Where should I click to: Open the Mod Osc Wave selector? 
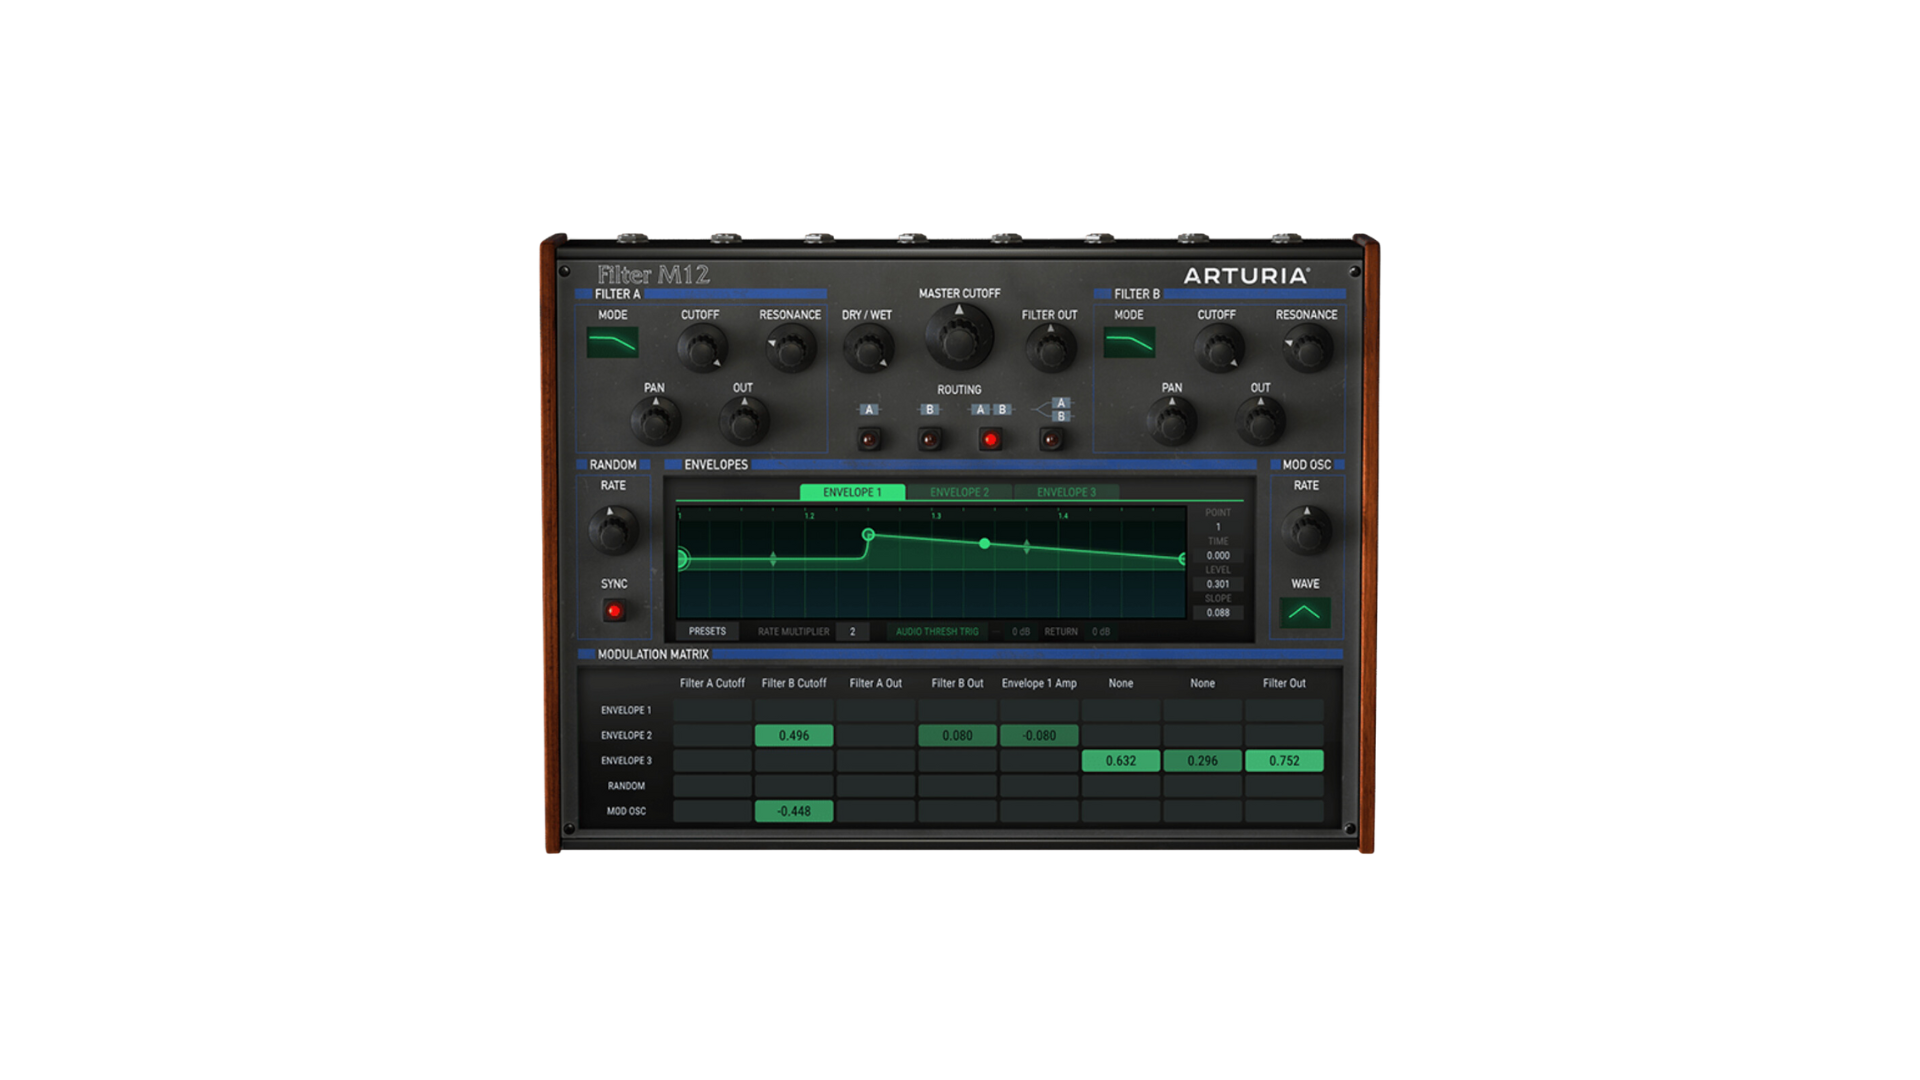pyautogui.click(x=1305, y=612)
